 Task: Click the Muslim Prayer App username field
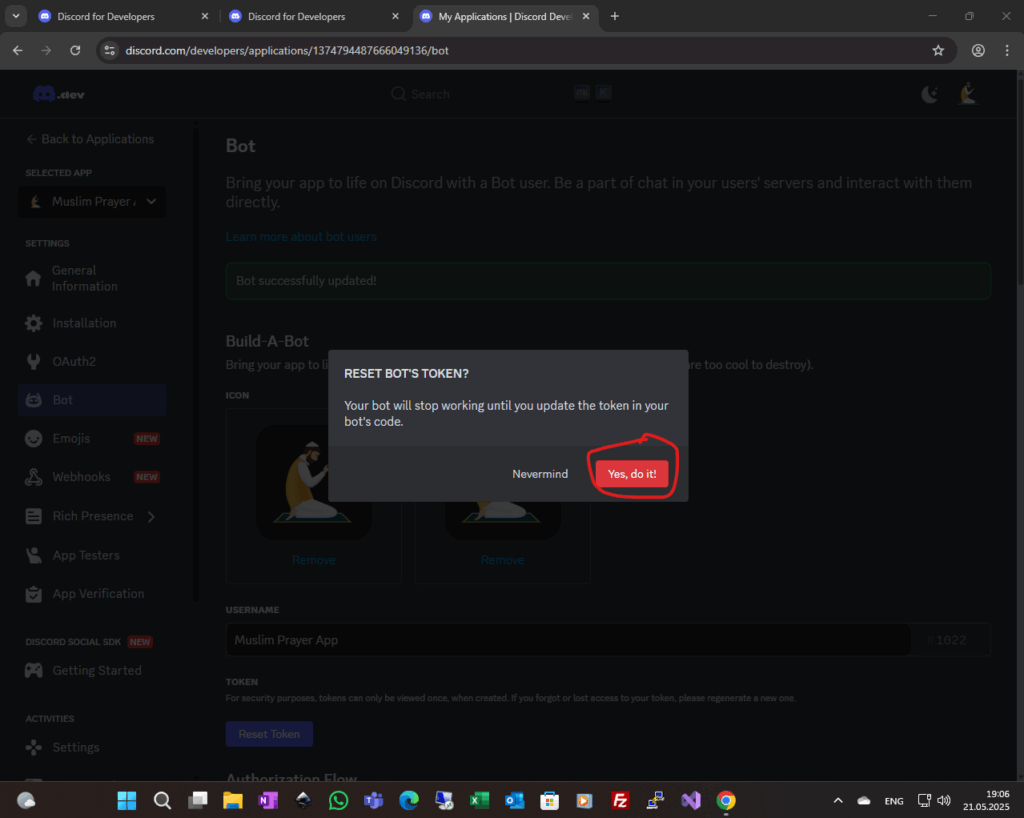pos(568,640)
